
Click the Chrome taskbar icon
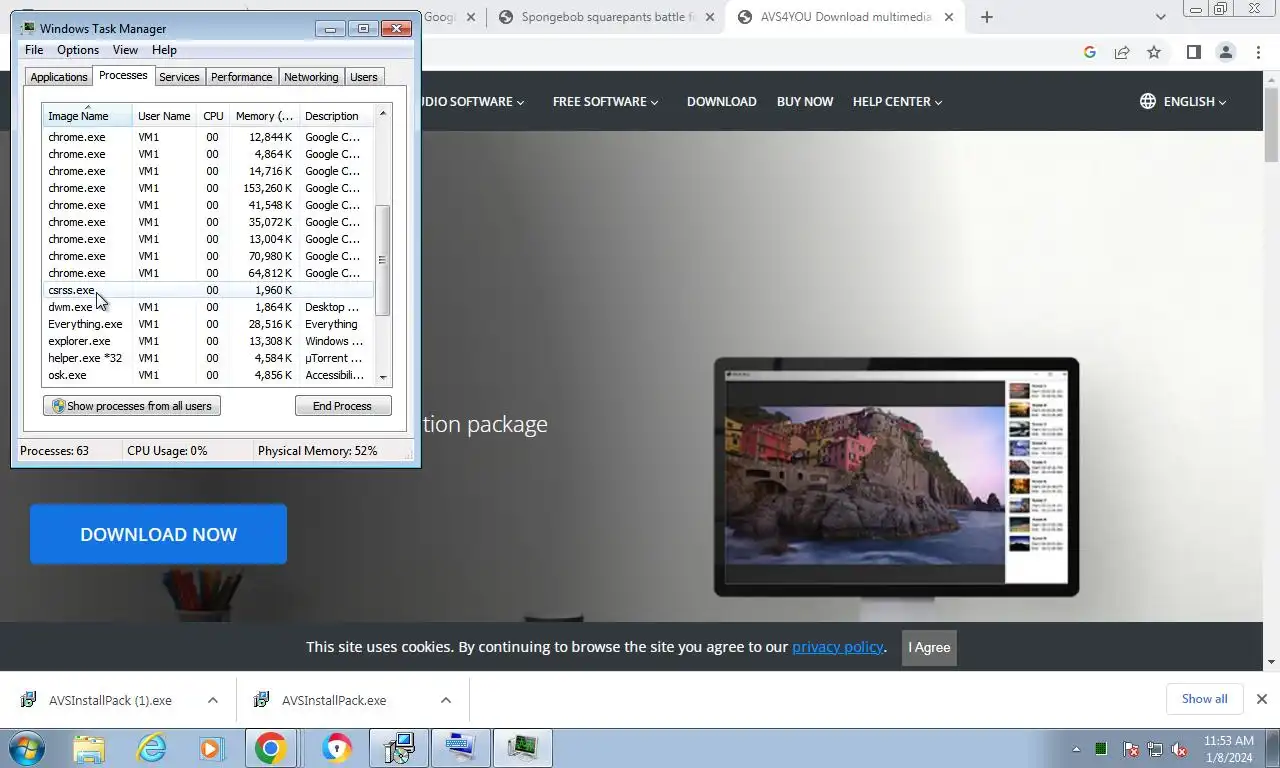click(x=270, y=748)
